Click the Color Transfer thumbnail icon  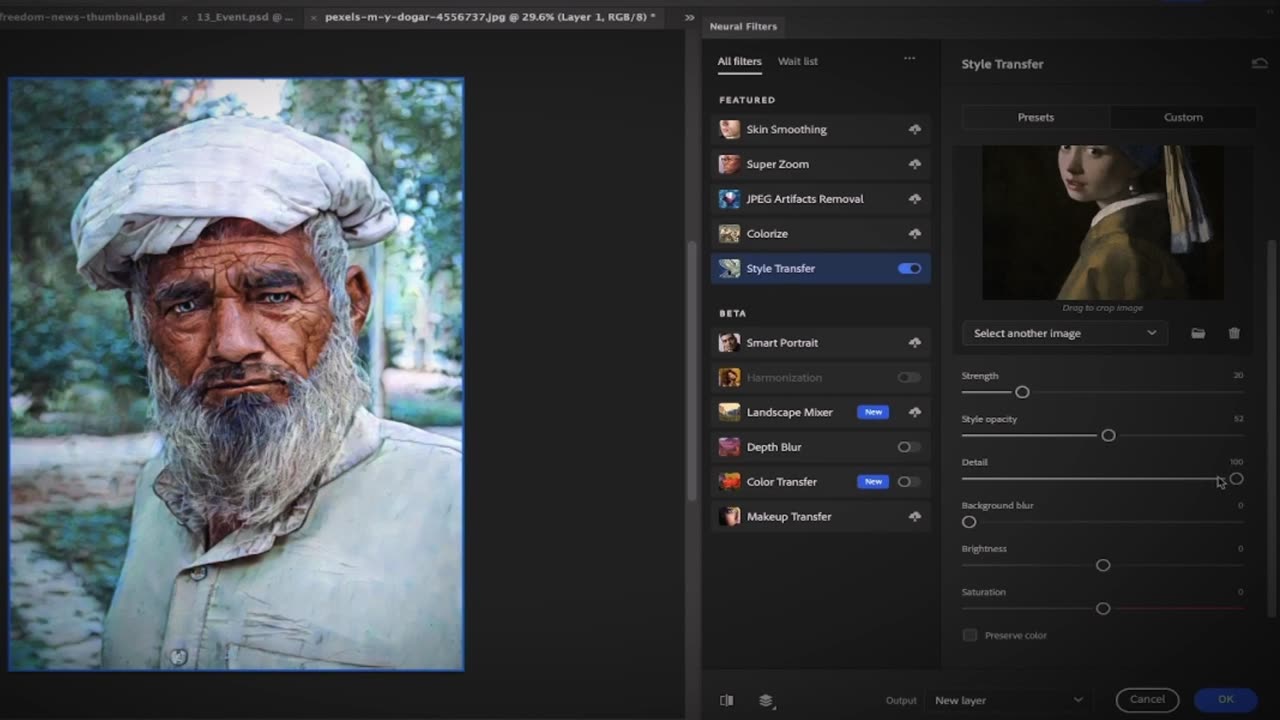[x=730, y=482]
